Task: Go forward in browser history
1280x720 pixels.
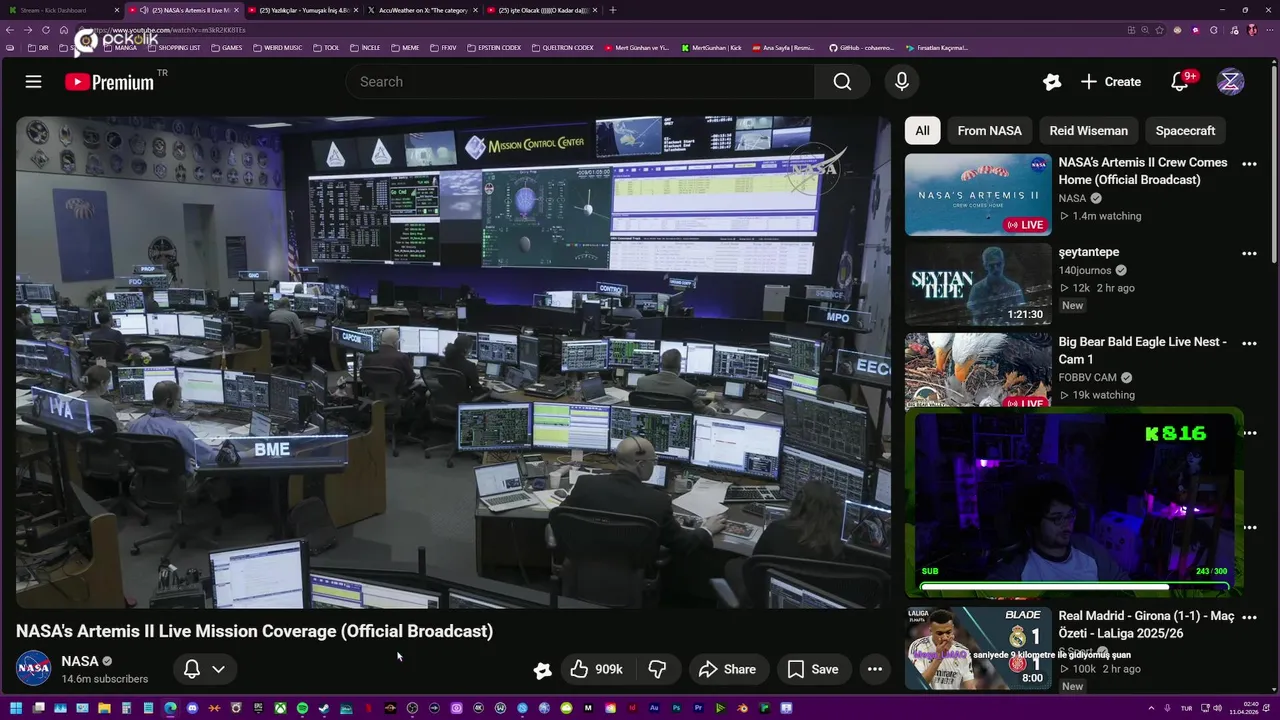Action: click(28, 30)
